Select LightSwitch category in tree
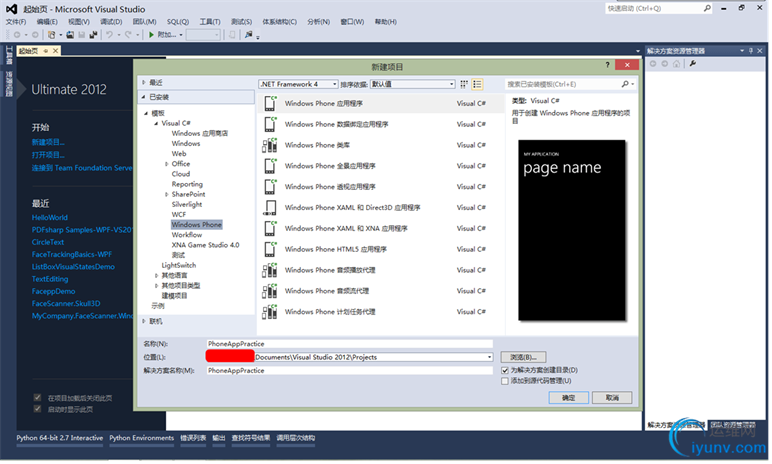772x464 pixels. pos(179,266)
